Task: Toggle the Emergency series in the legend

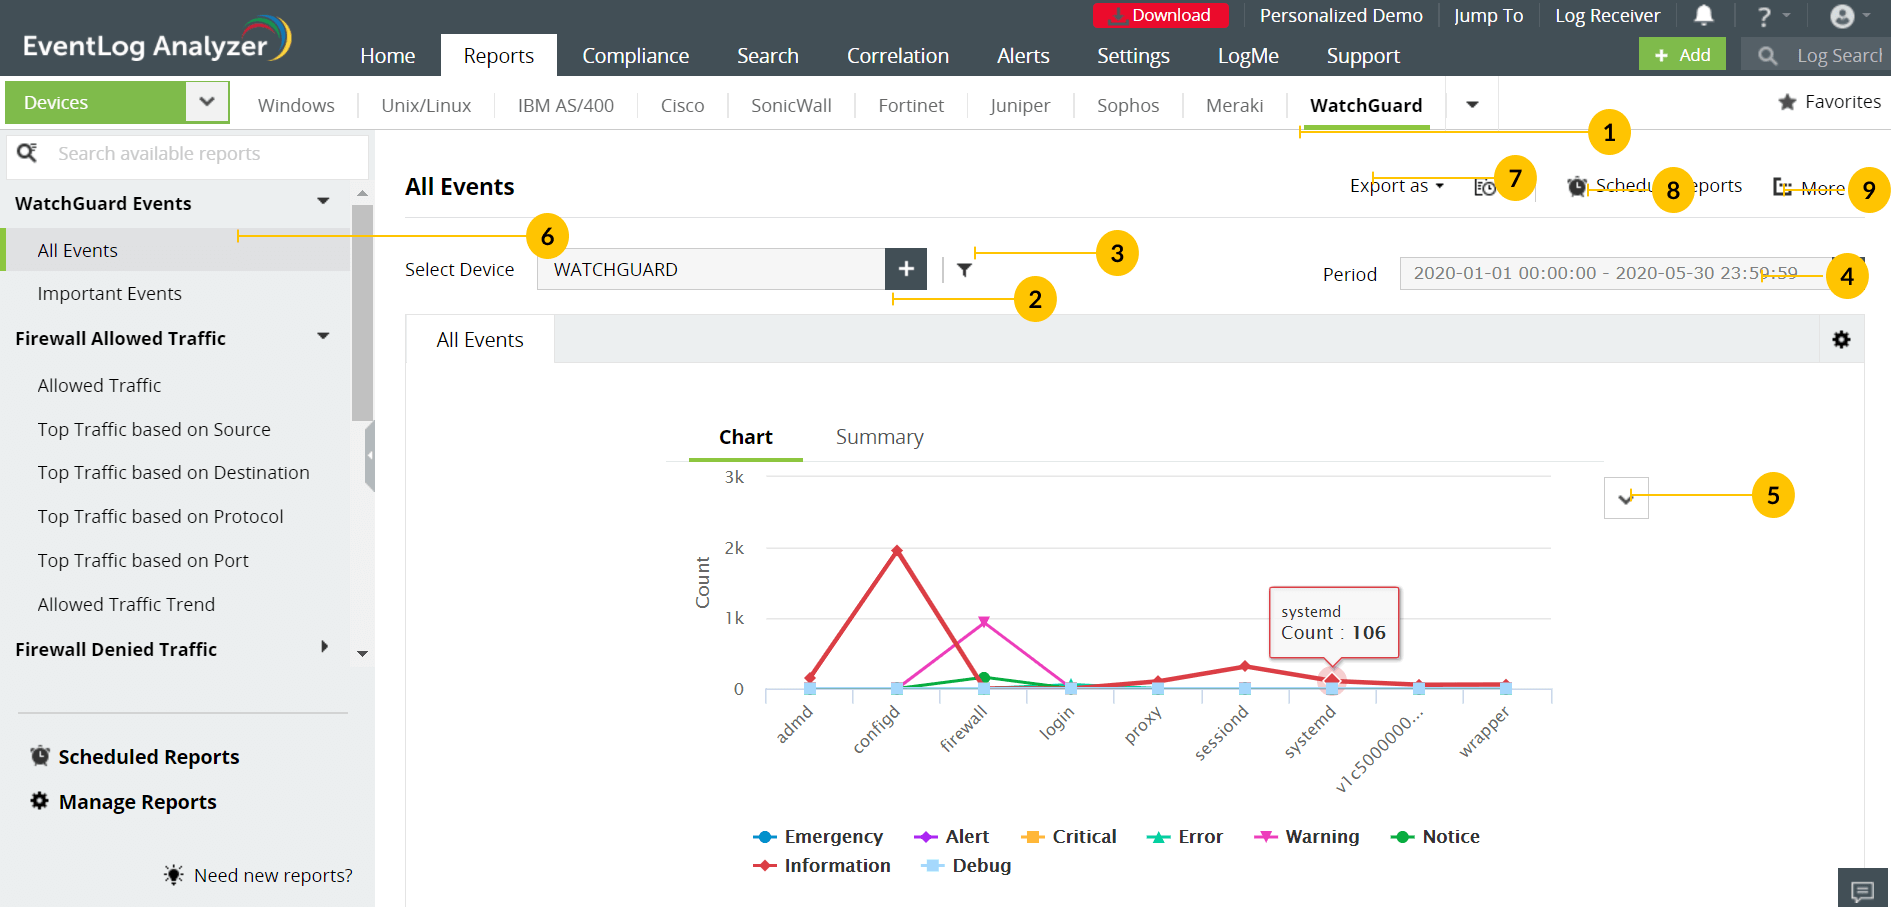Action: pos(818,837)
